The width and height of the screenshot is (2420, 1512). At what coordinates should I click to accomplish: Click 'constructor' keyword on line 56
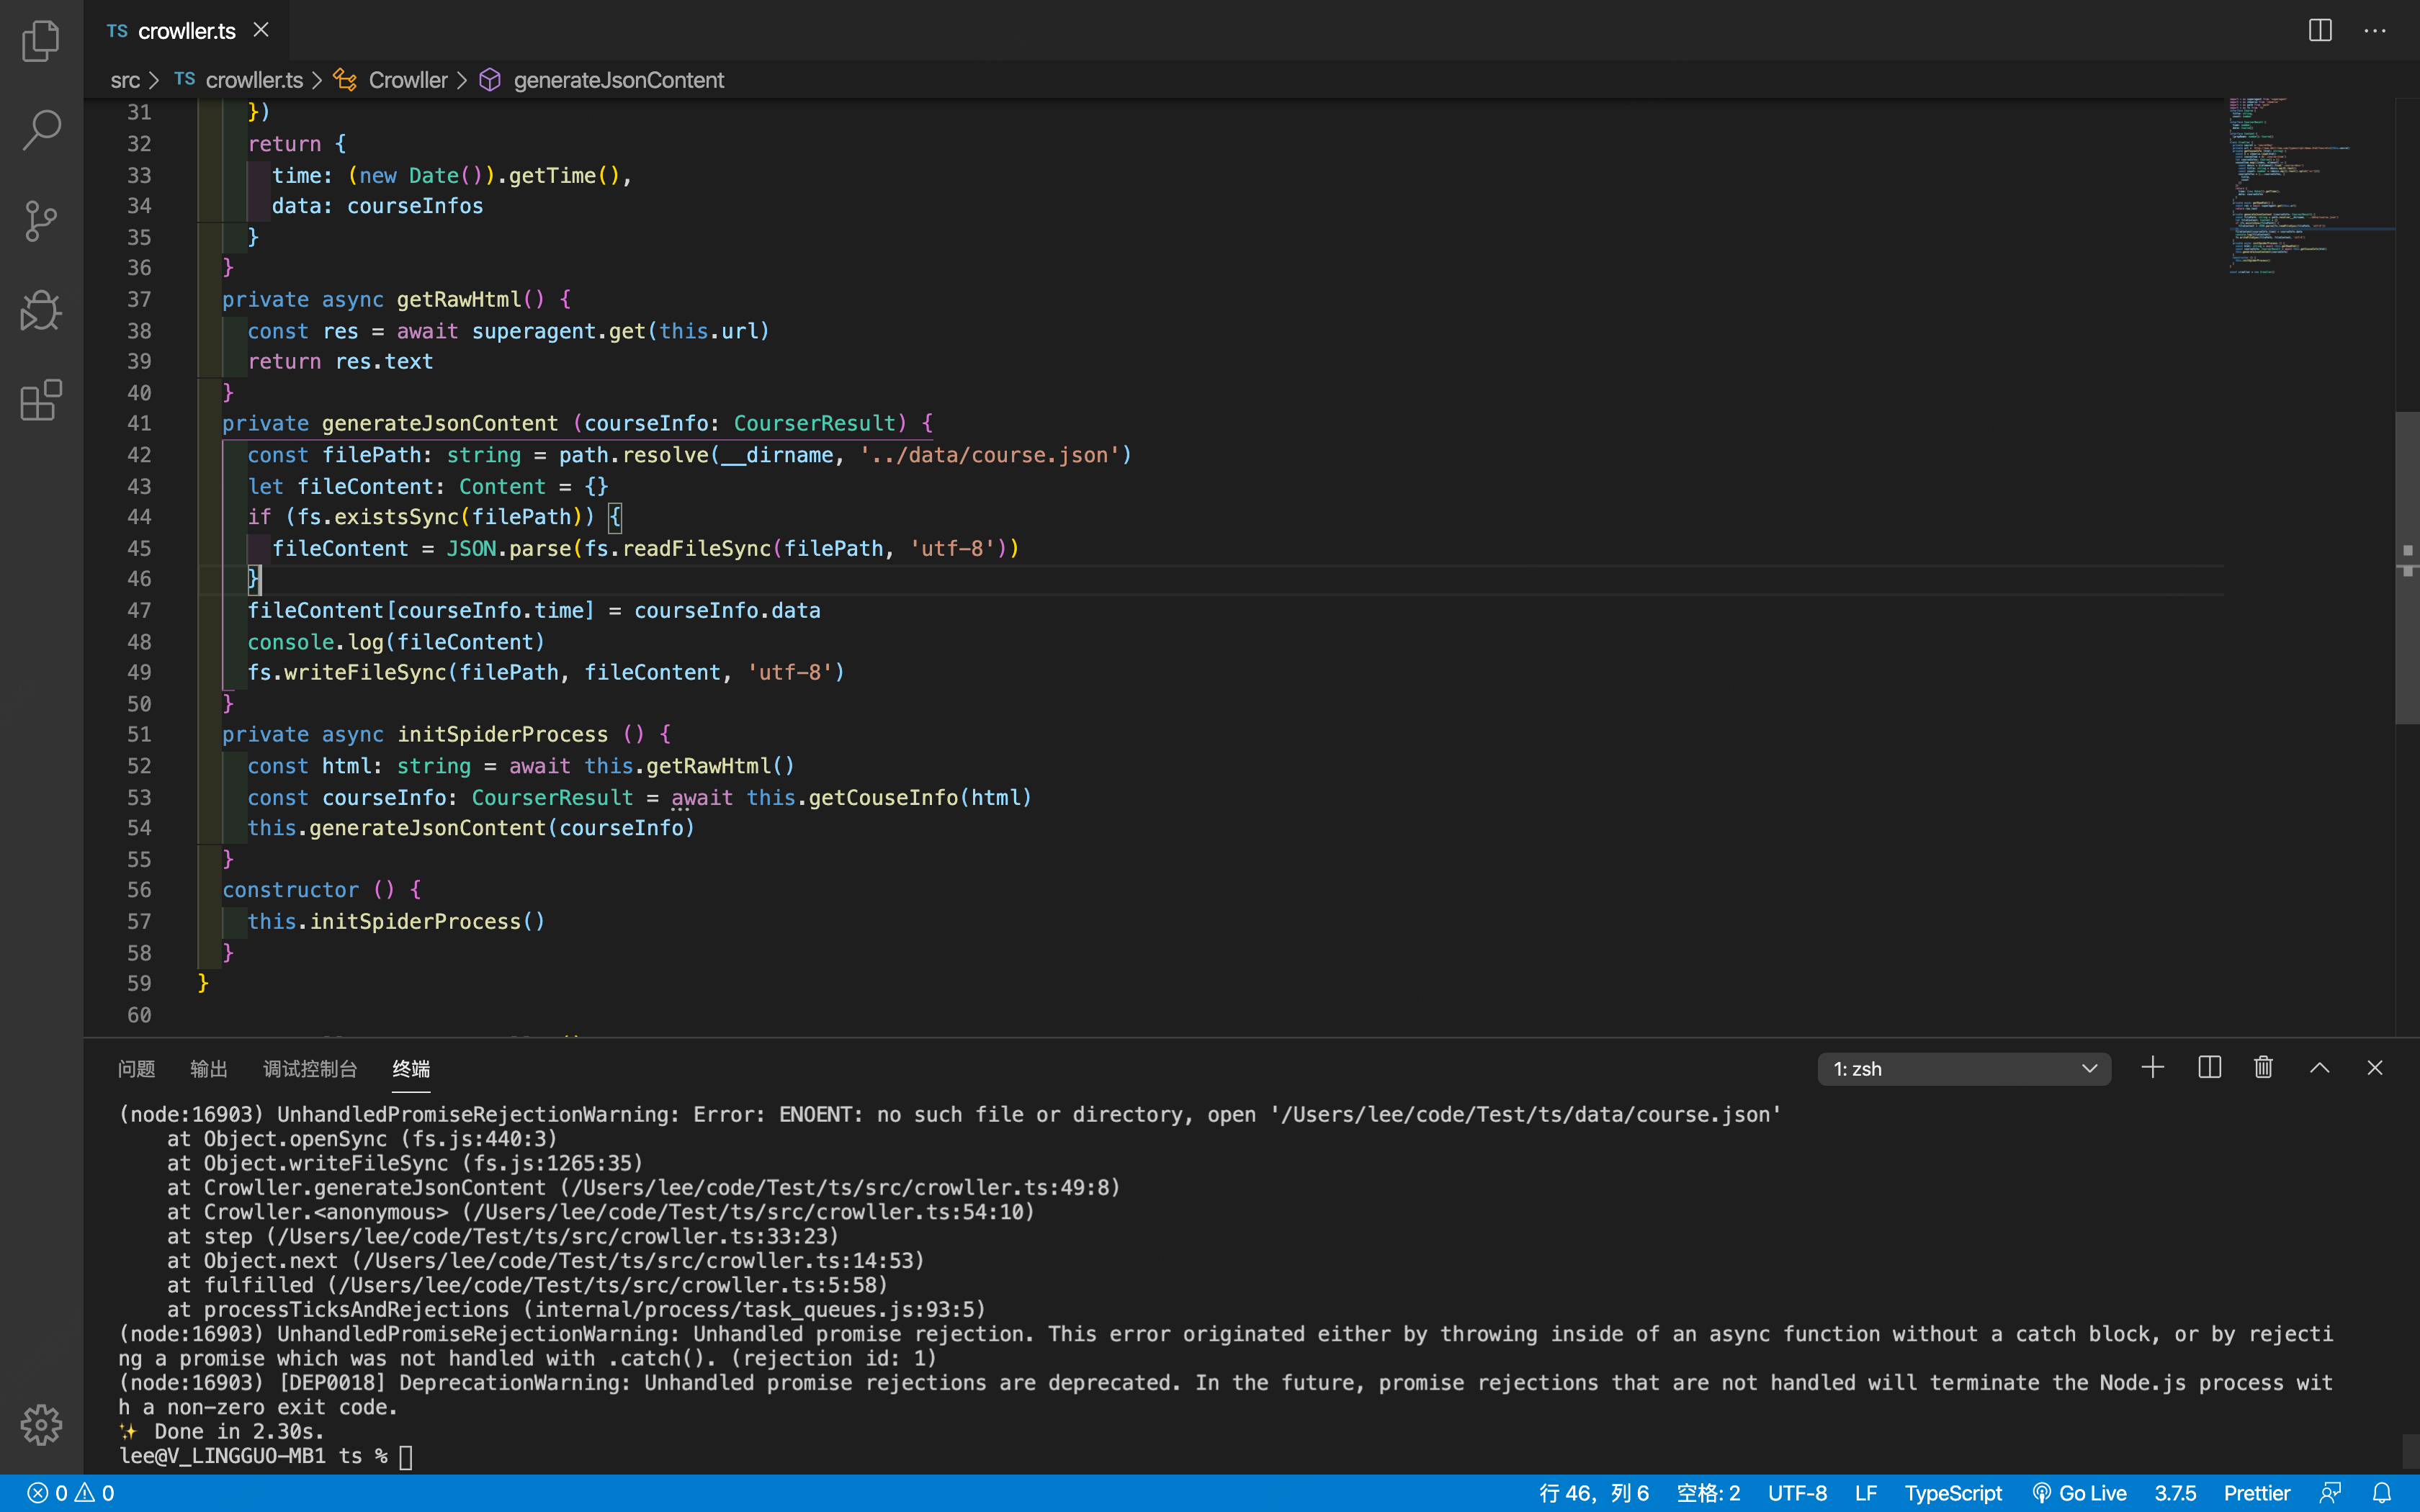pos(290,890)
